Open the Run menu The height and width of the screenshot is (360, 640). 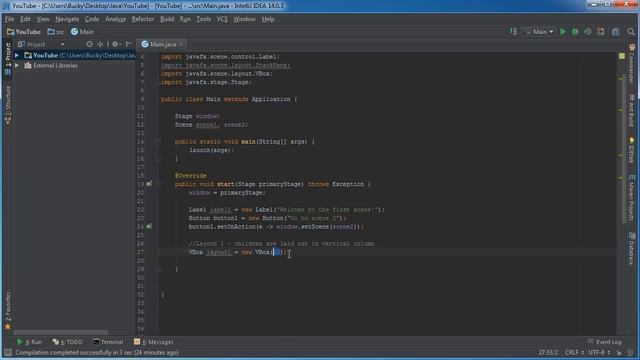pos(185,19)
